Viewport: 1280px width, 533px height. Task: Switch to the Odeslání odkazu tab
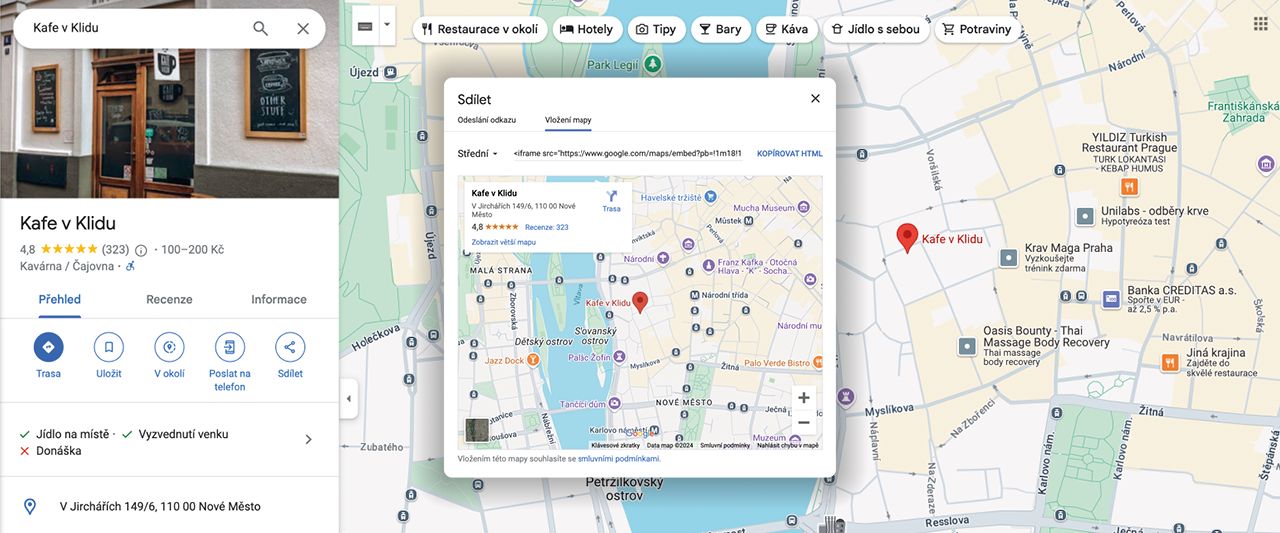click(487, 120)
